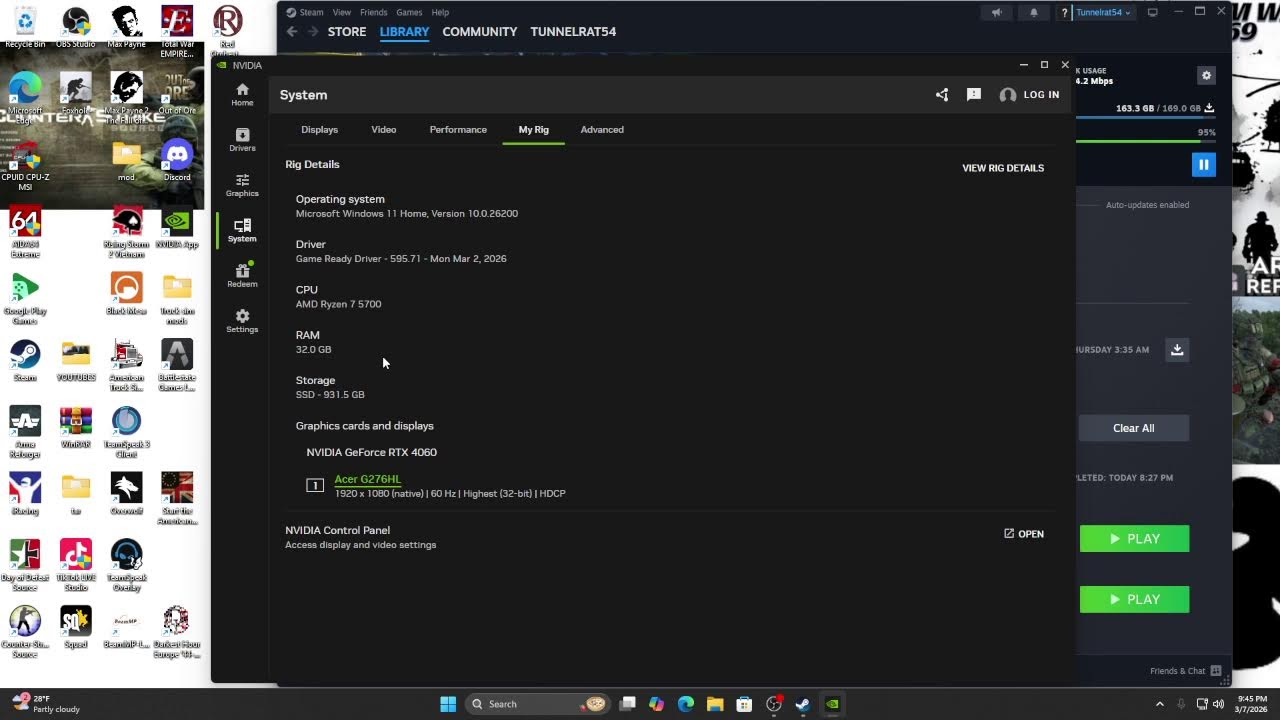Open the Help menu in Steam
The image size is (1280, 720).
pyautogui.click(x=441, y=12)
